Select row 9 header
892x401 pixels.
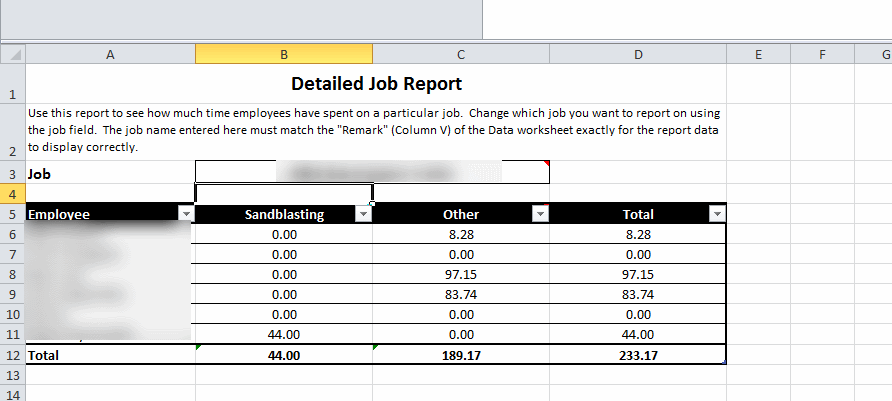(x=13, y=294)
